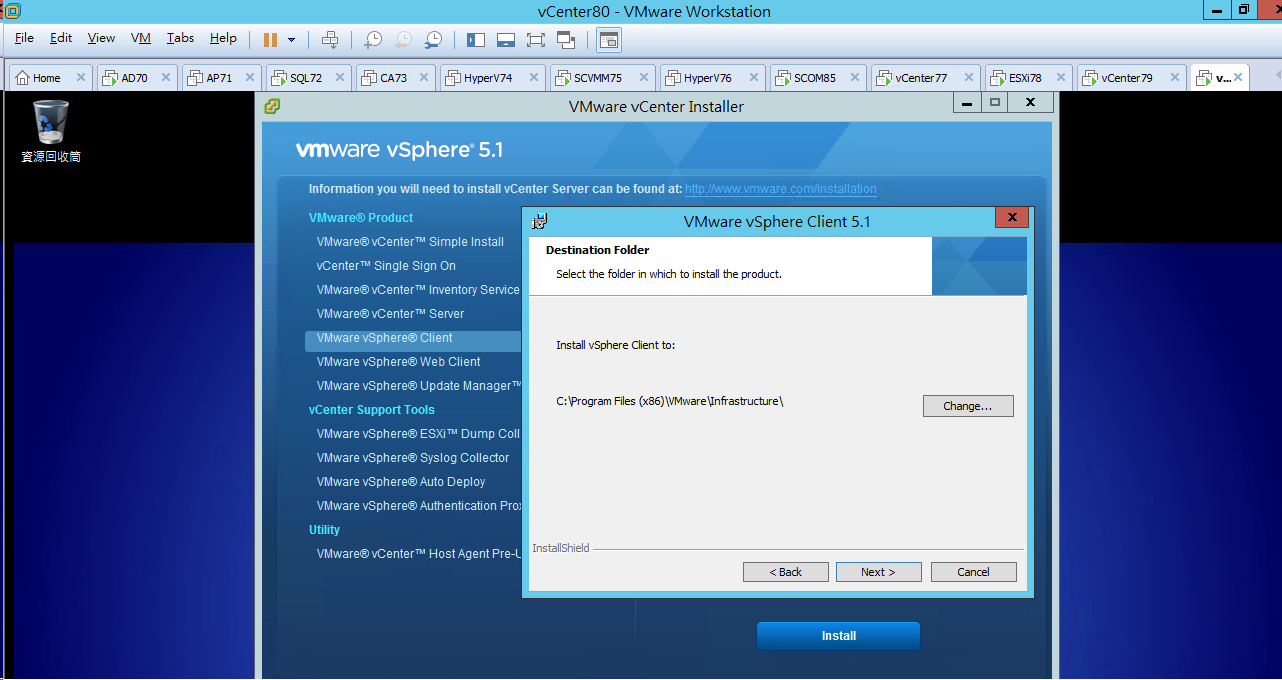Open the View menu

tap(101, 38)
